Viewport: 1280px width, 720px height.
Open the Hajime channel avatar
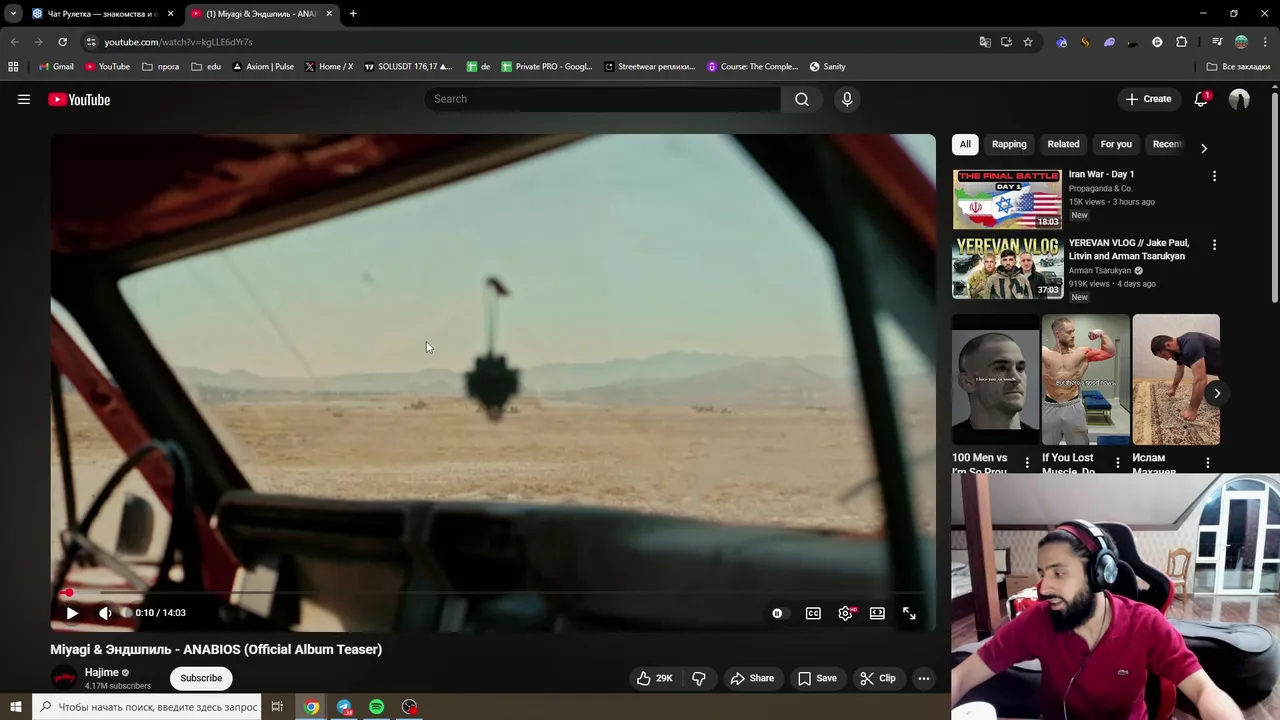pos(64,678)
